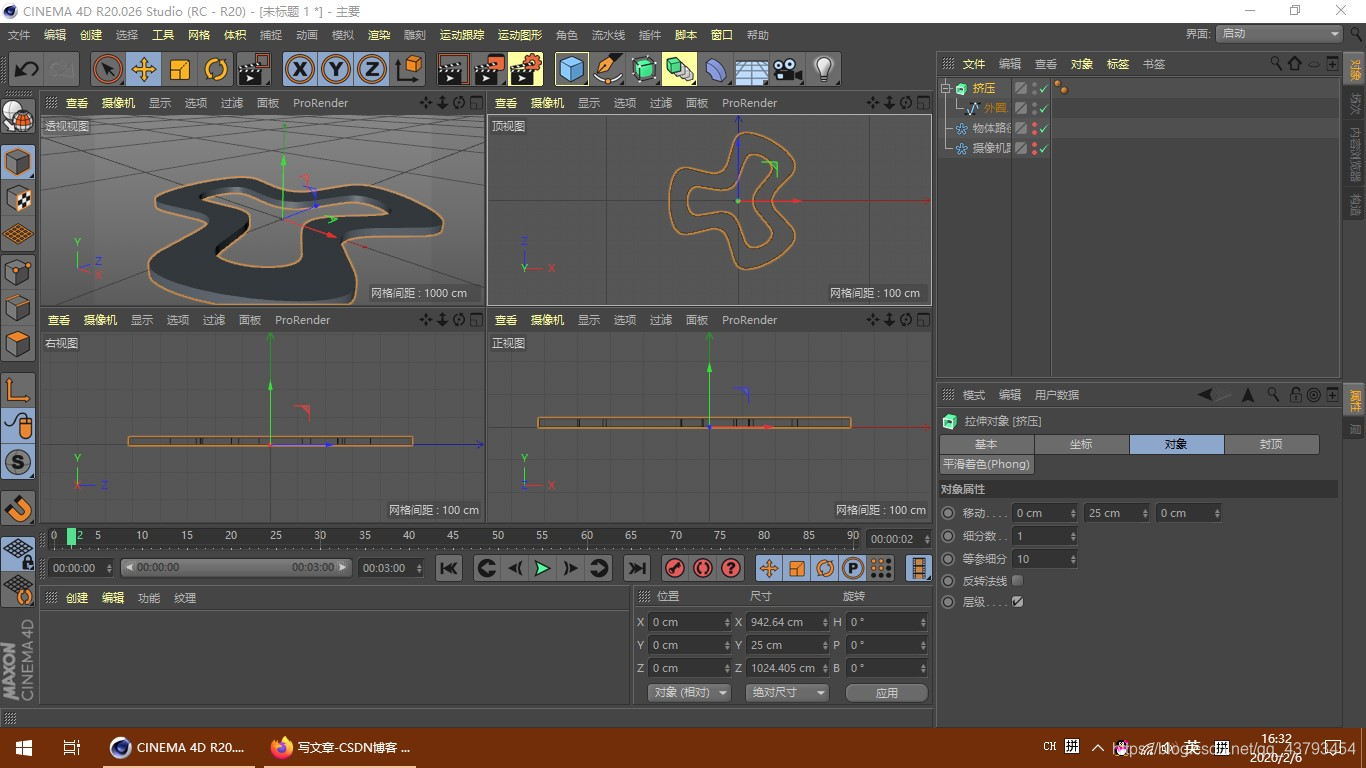The width and height of the screenshot is (1366, 768).
Task: Toggle the snap magnet icon
Action: pos(18,509)
